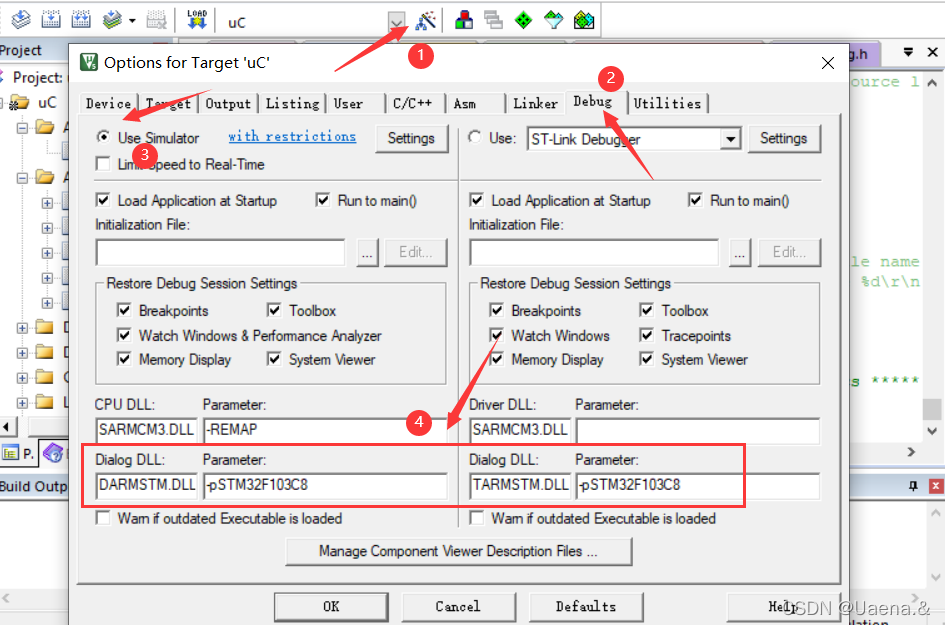The image size is (945, 625).
Task: Click Dialog DLL field containing TARMSTM.DLL
Action: (x=520, y=485)
